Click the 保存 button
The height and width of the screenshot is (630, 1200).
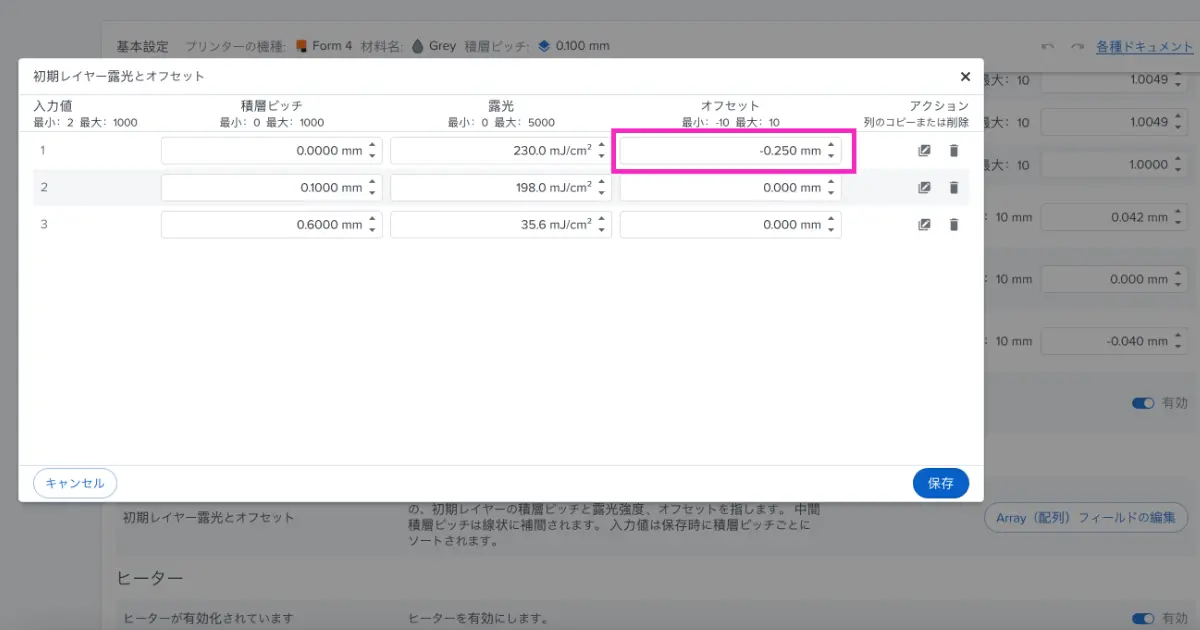[x=941, y=483]
